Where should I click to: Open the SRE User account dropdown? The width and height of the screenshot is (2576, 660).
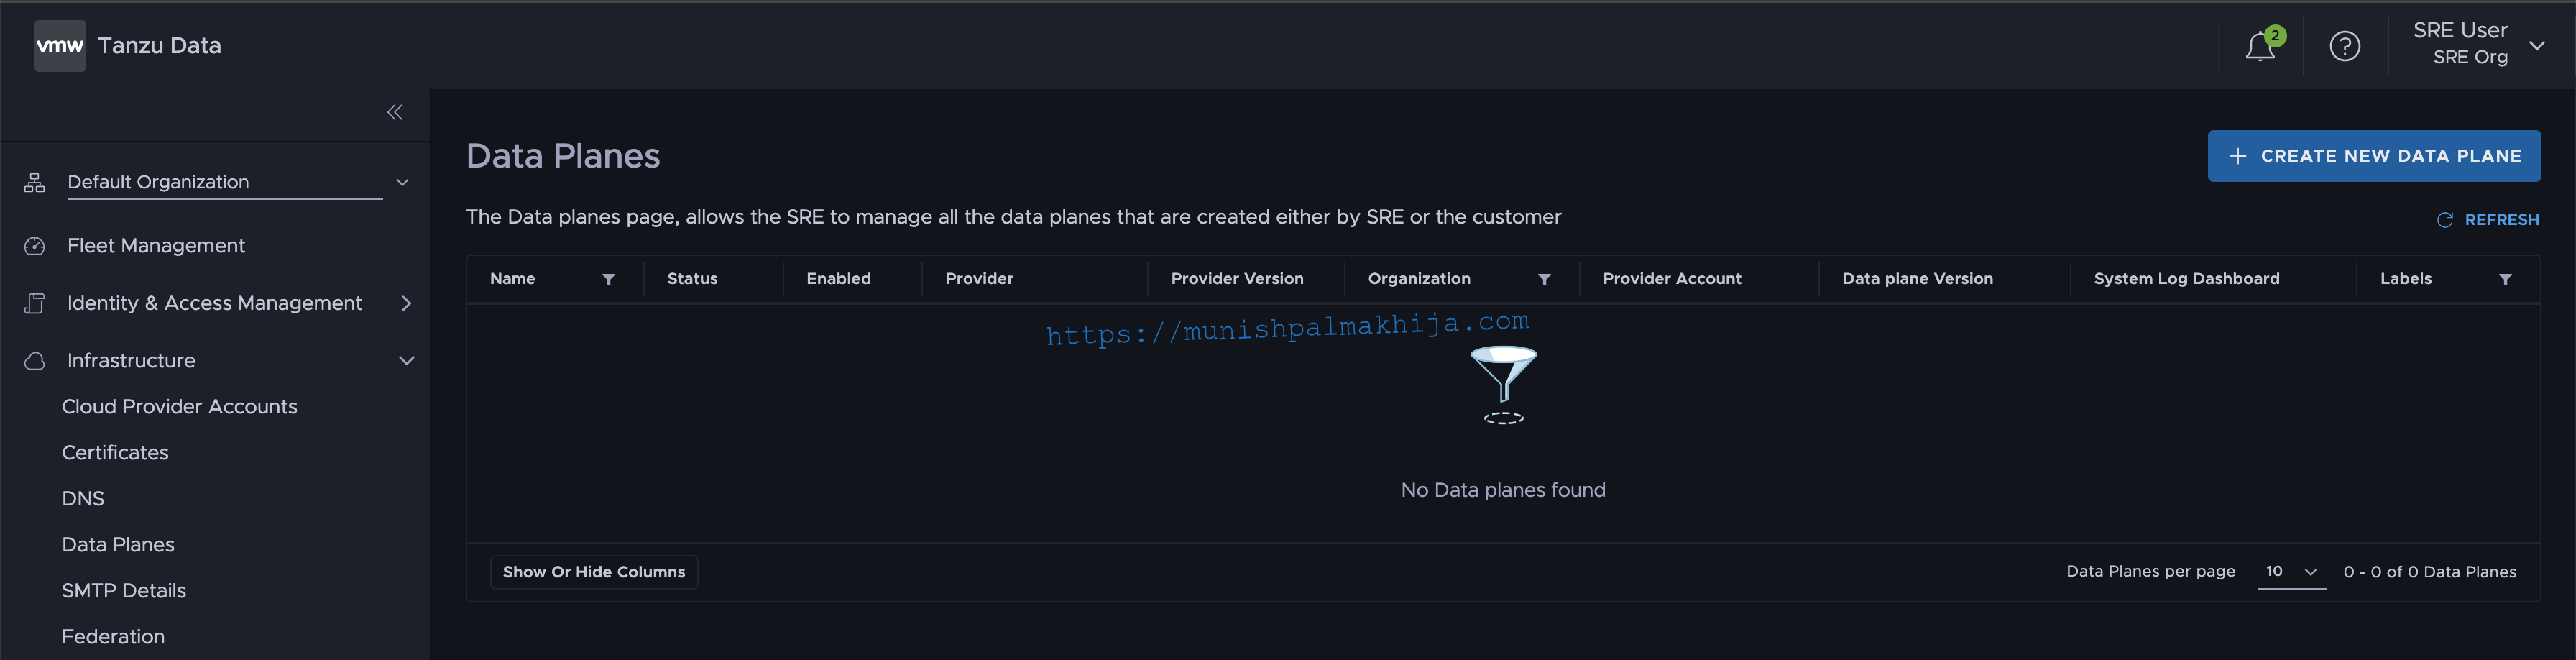click(2478, 44)
